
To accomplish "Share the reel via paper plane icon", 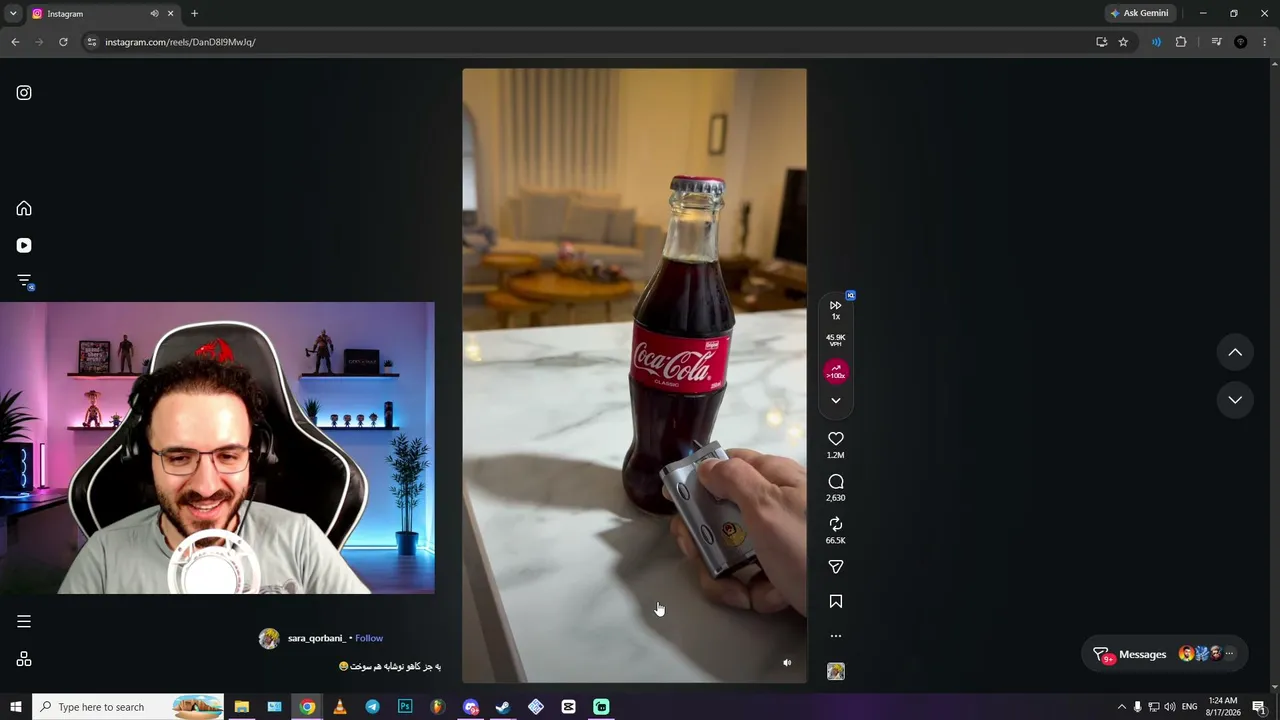I will click(x=836, y=567).
